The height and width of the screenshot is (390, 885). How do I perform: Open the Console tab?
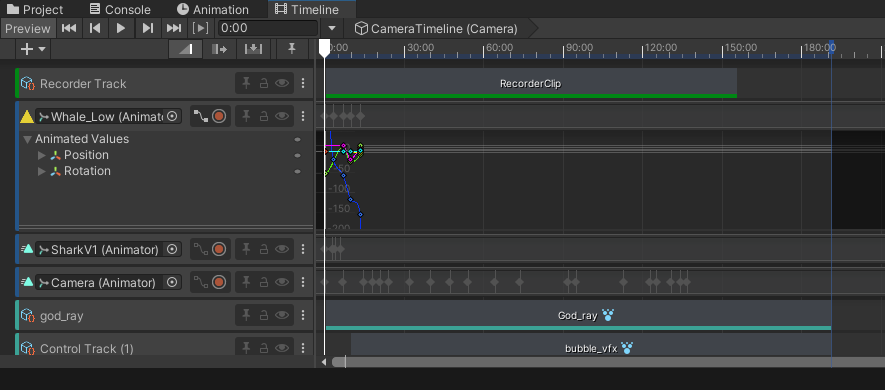[121, 10]
